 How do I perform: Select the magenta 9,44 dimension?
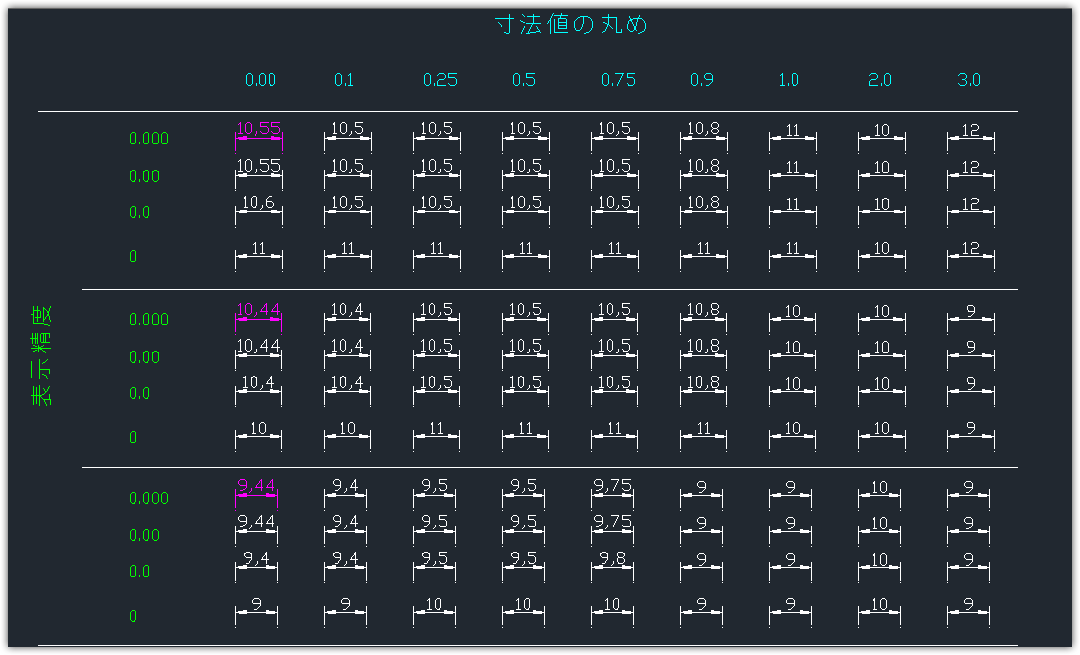(256, 487)
